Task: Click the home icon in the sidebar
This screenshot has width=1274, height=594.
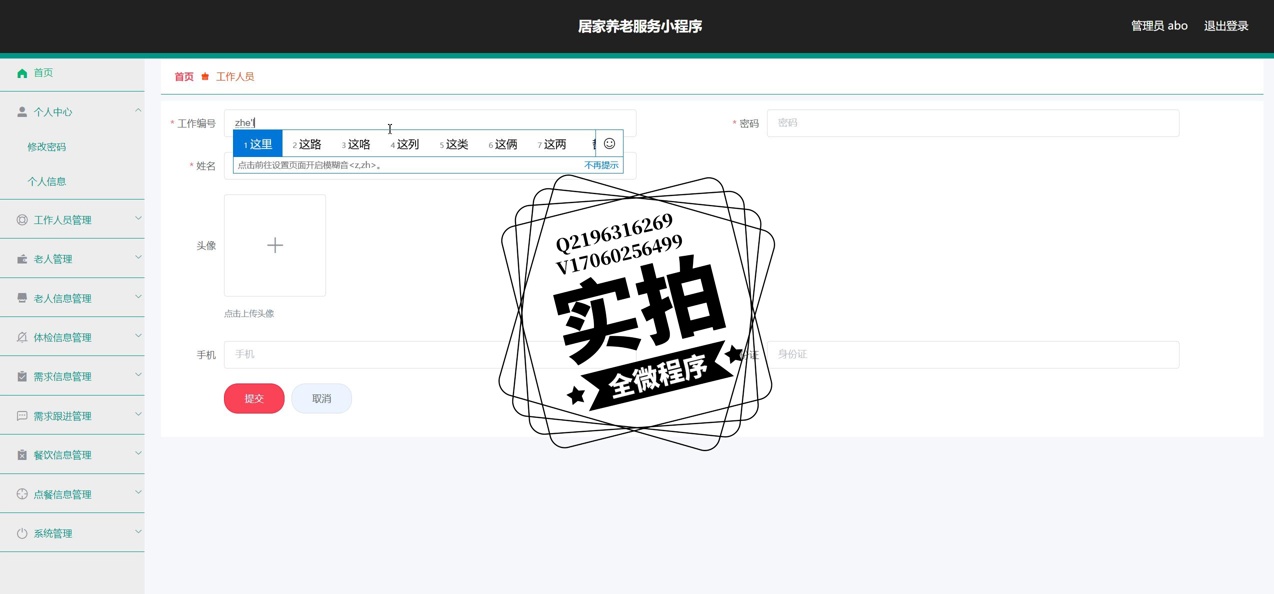Action: coord(22,73)
